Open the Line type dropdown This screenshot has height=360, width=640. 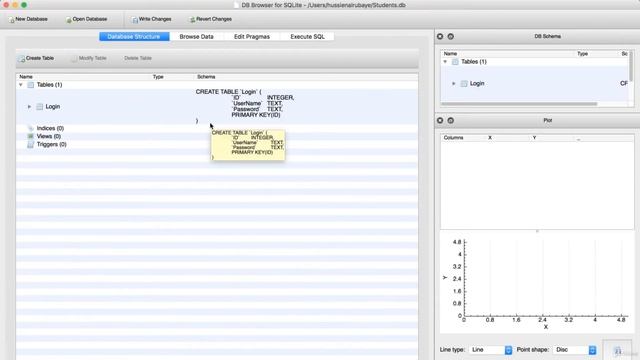491,350
